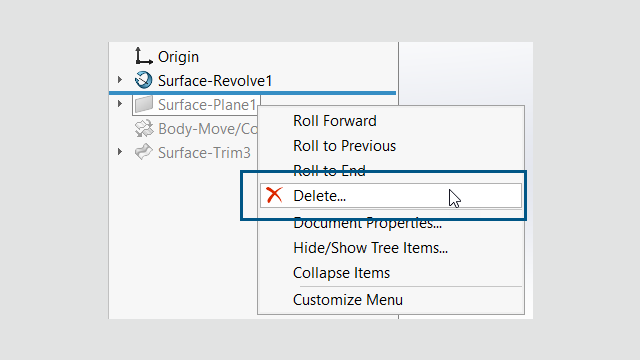The width and height of the screenshot is (640, 360).
Task: Click the Surface-Revolve1 feature icon
Action: click(x=144, y=80)
